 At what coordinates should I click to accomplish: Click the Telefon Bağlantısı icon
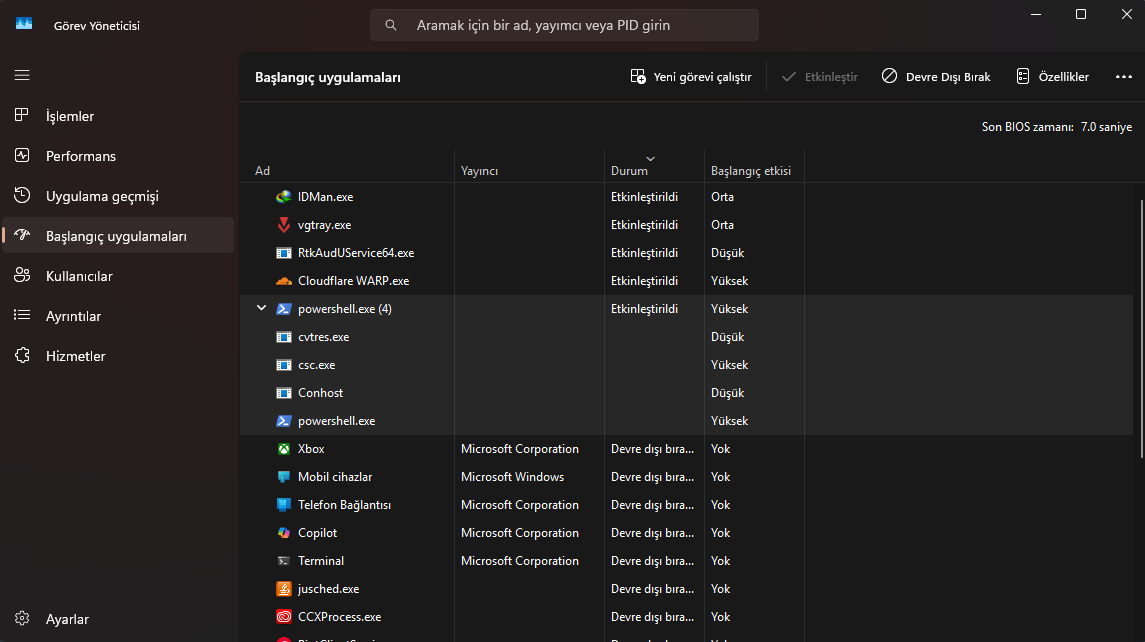point(284,505)
